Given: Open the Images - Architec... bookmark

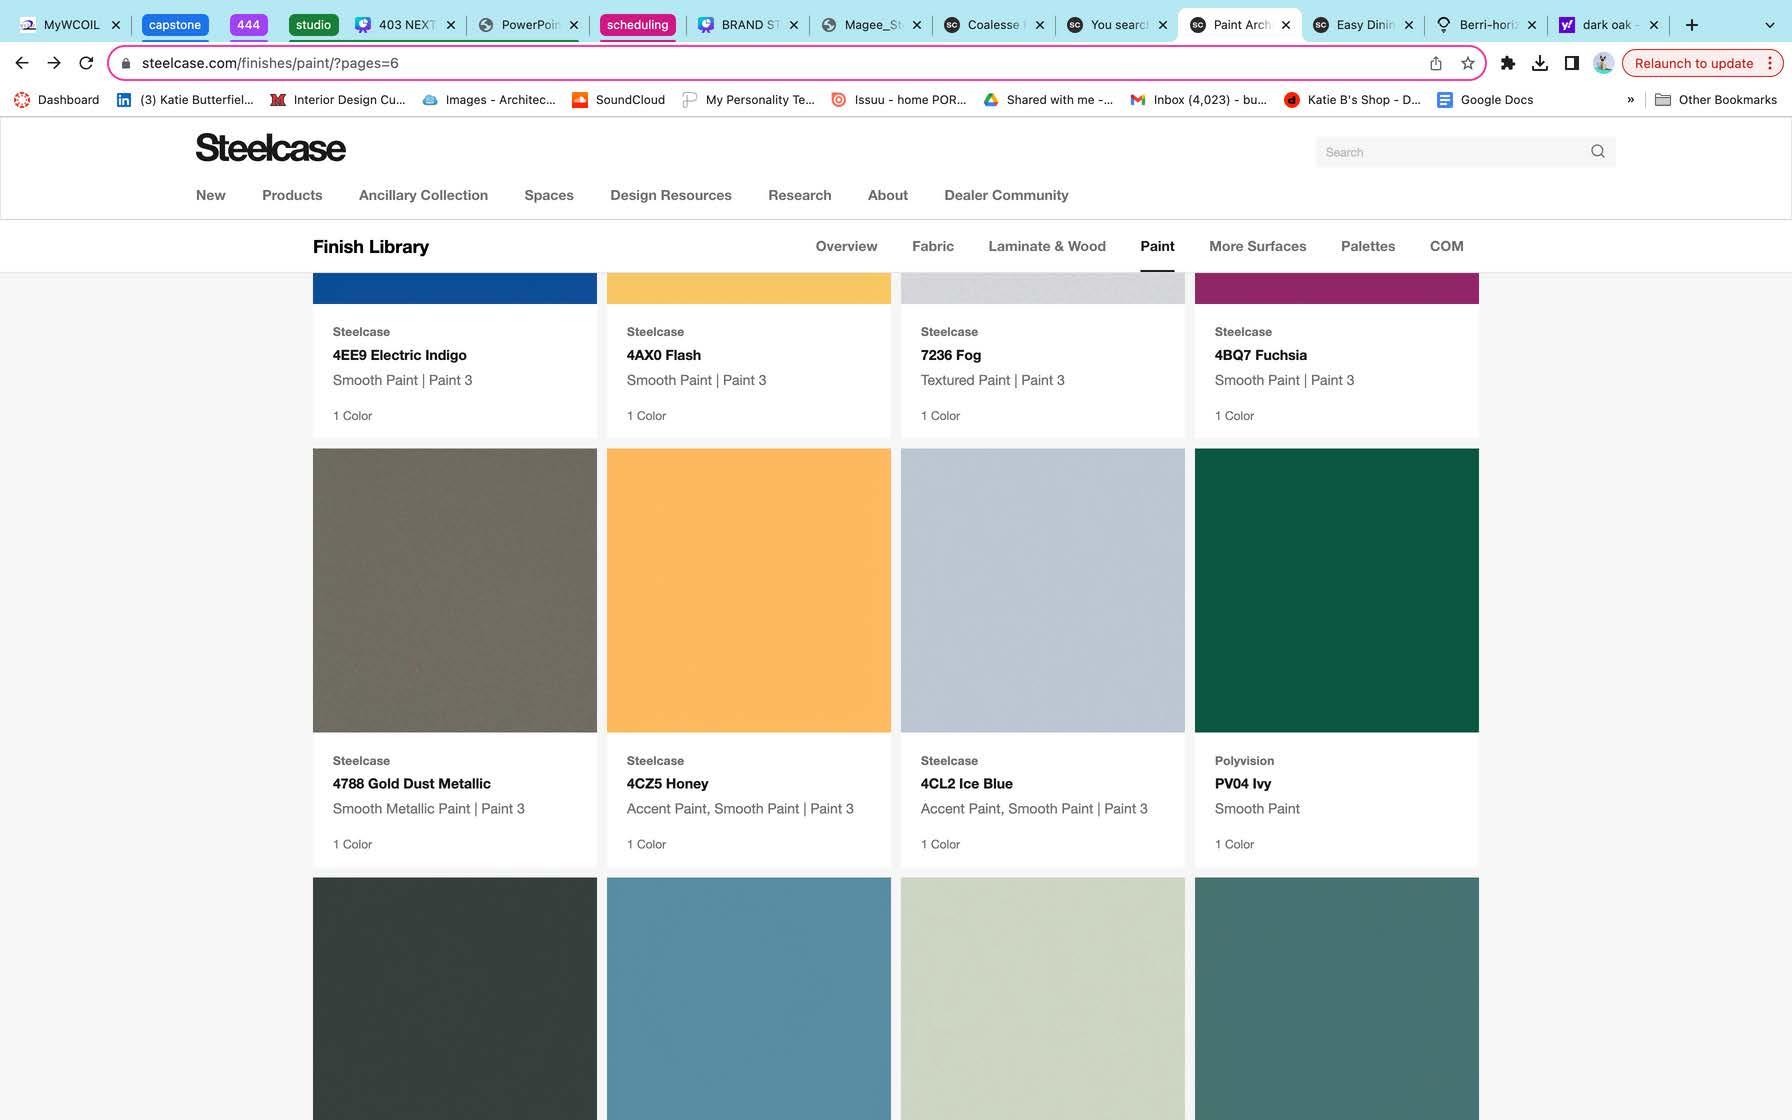Looking at the screenshot, I should coord(489,100).
